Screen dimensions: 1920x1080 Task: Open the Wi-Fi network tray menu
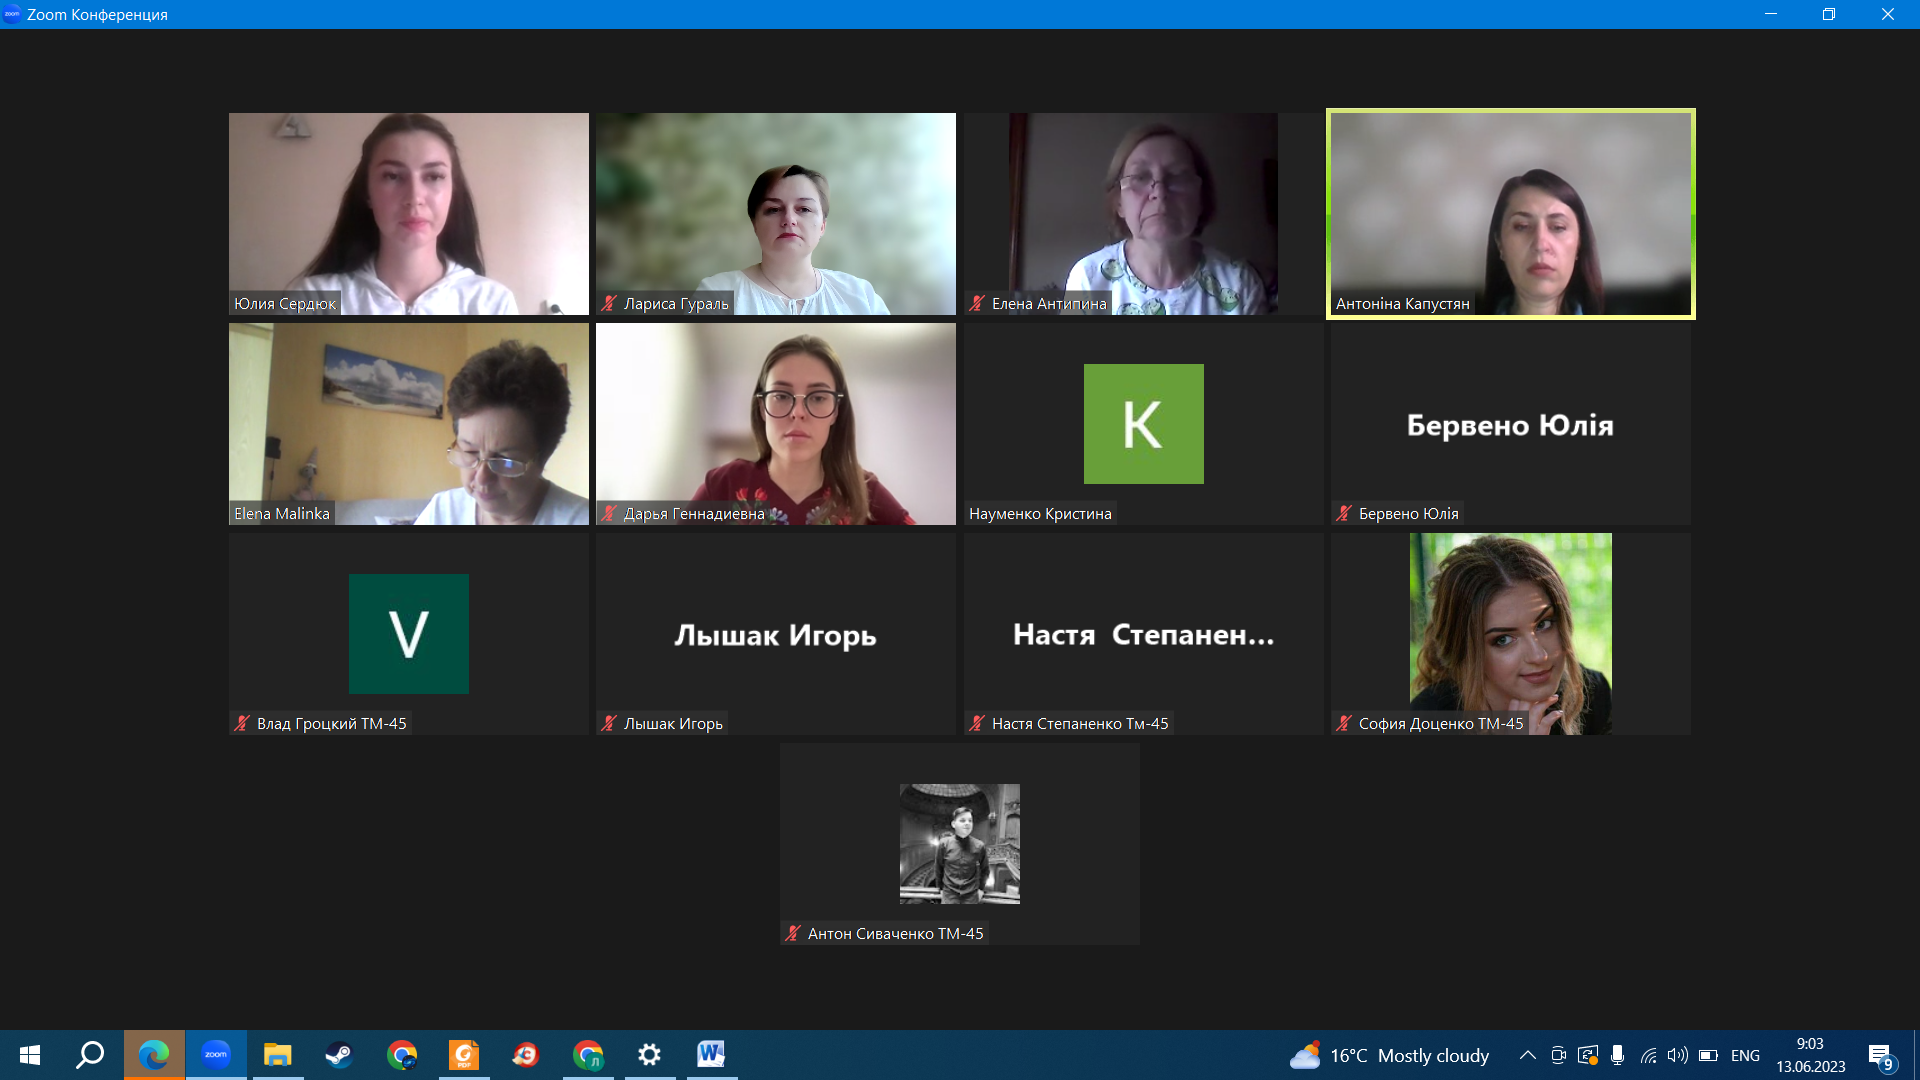click(1648, 1055)
